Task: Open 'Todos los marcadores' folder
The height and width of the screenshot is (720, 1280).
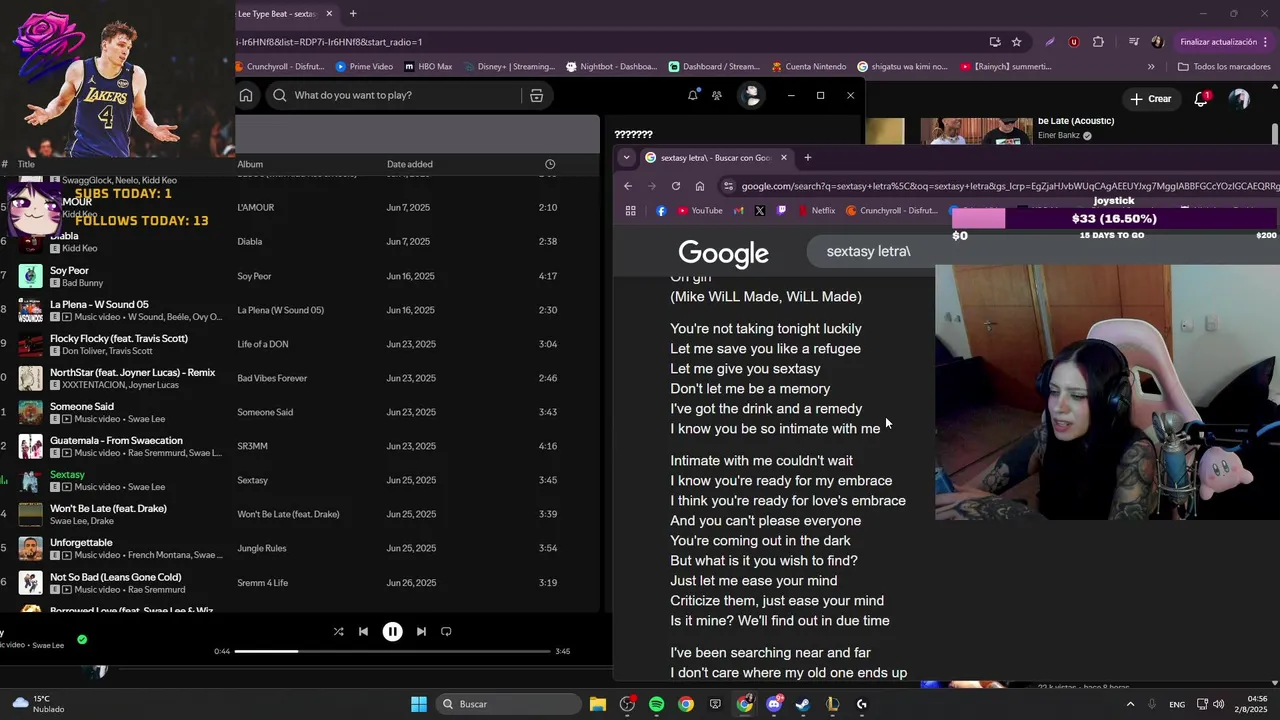Action: tap(1224, 67)
